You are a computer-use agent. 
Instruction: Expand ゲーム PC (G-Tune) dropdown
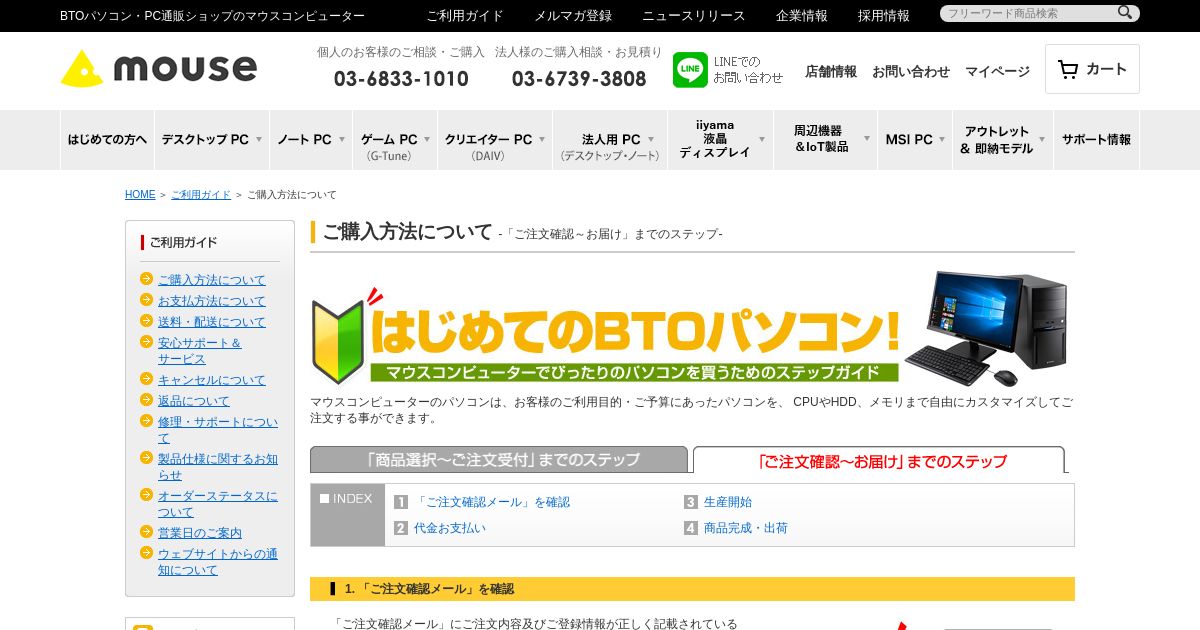[x=395, y=140]
